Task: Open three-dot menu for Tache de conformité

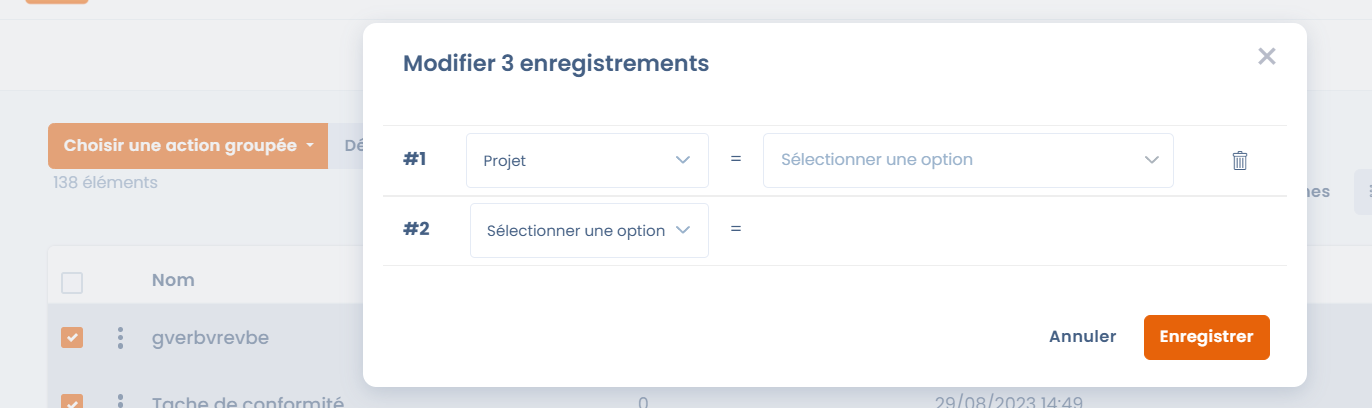Action: click(120, 401)
